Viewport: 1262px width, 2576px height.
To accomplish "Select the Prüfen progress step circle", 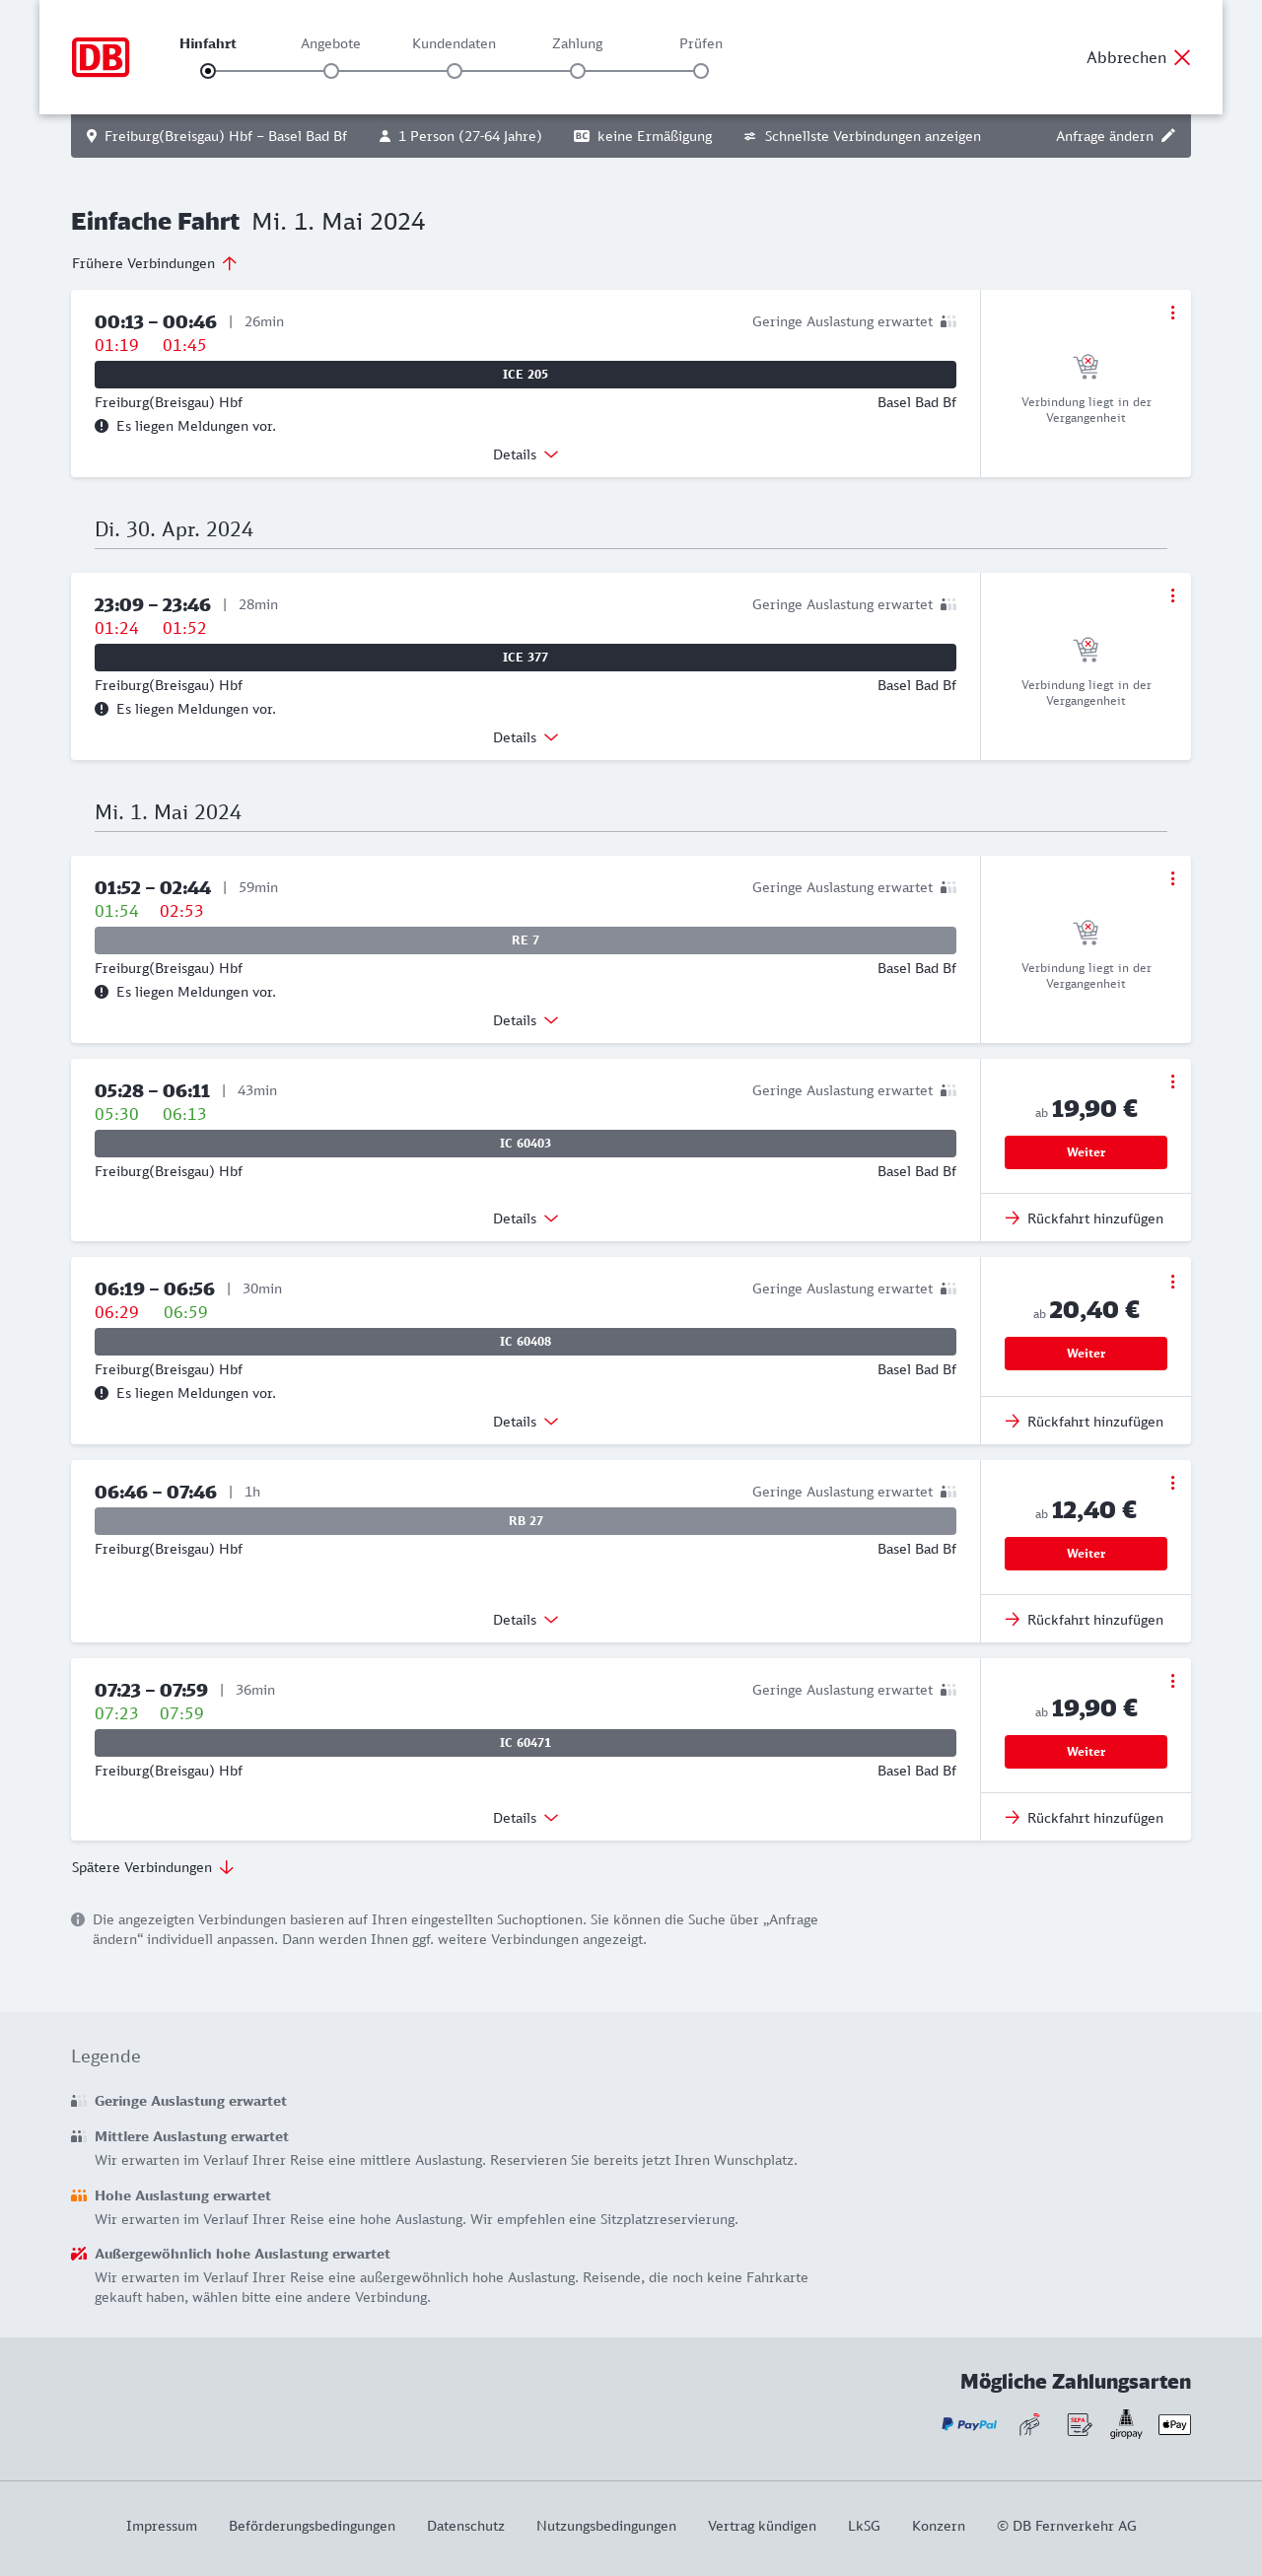I will (x=701, y=71).
